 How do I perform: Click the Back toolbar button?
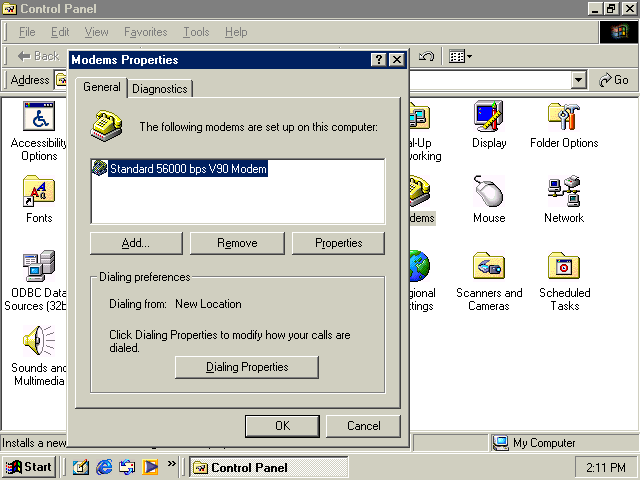pos(39,56)
